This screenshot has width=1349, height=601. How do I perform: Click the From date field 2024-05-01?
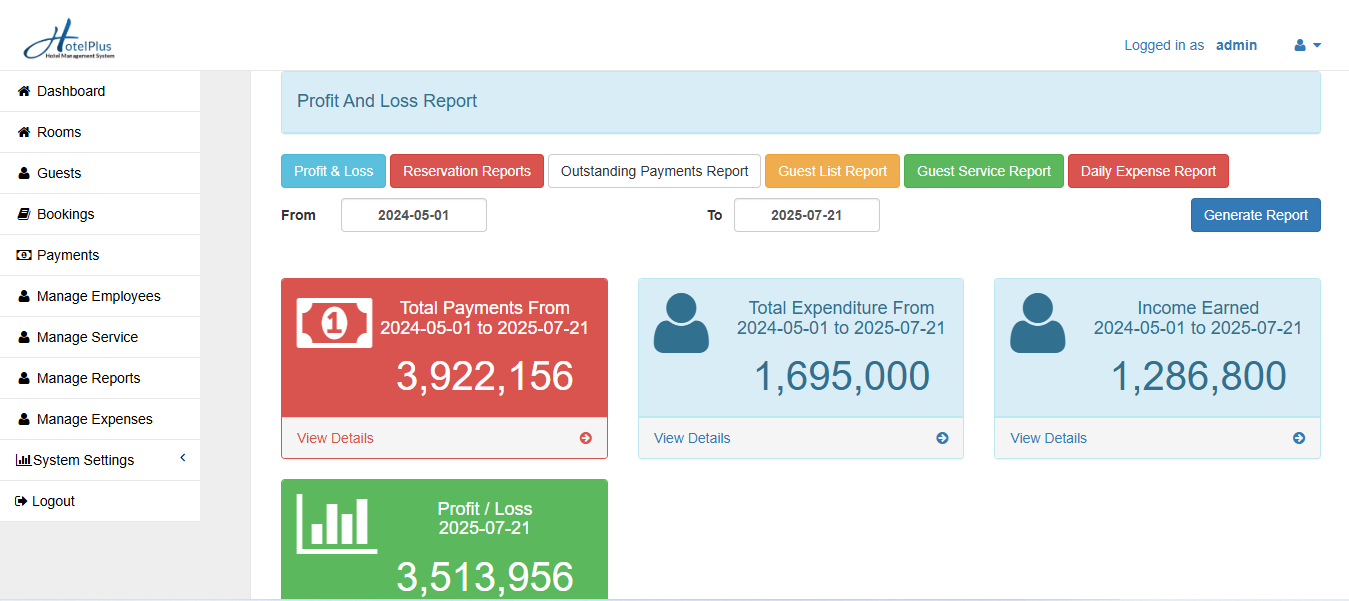click(x=414, y=215)
